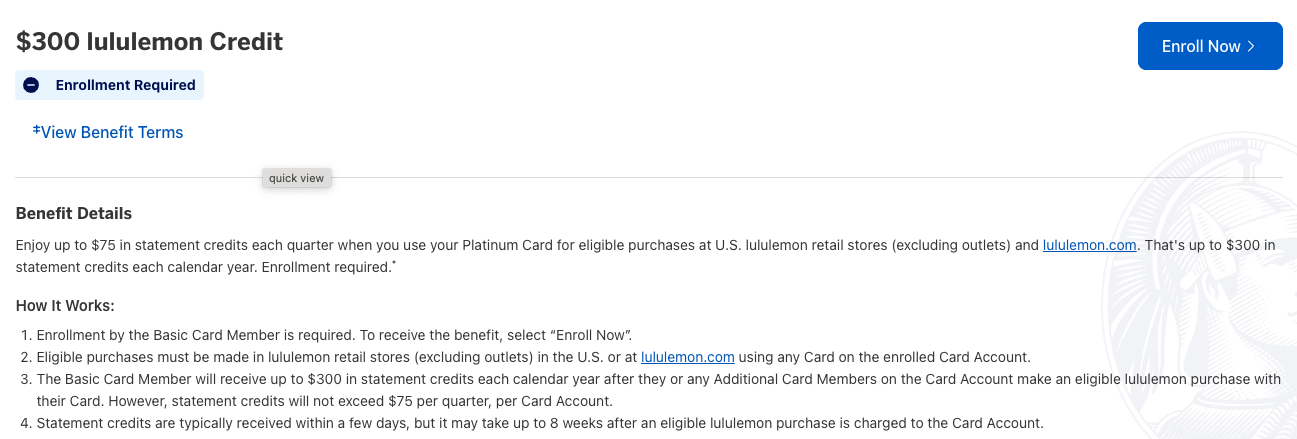Click the paragraph starting Enjoy up to $75

tap(646, 256)
